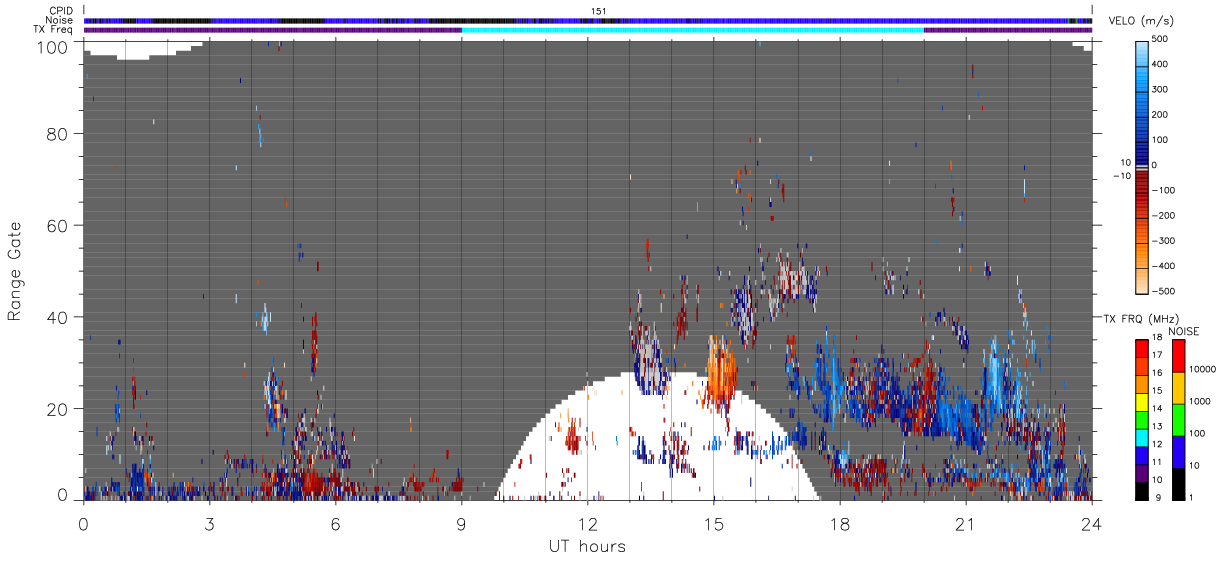Click the 1 label on NOISE legend
1228x567 pixels.
(x=1190, y=497)
